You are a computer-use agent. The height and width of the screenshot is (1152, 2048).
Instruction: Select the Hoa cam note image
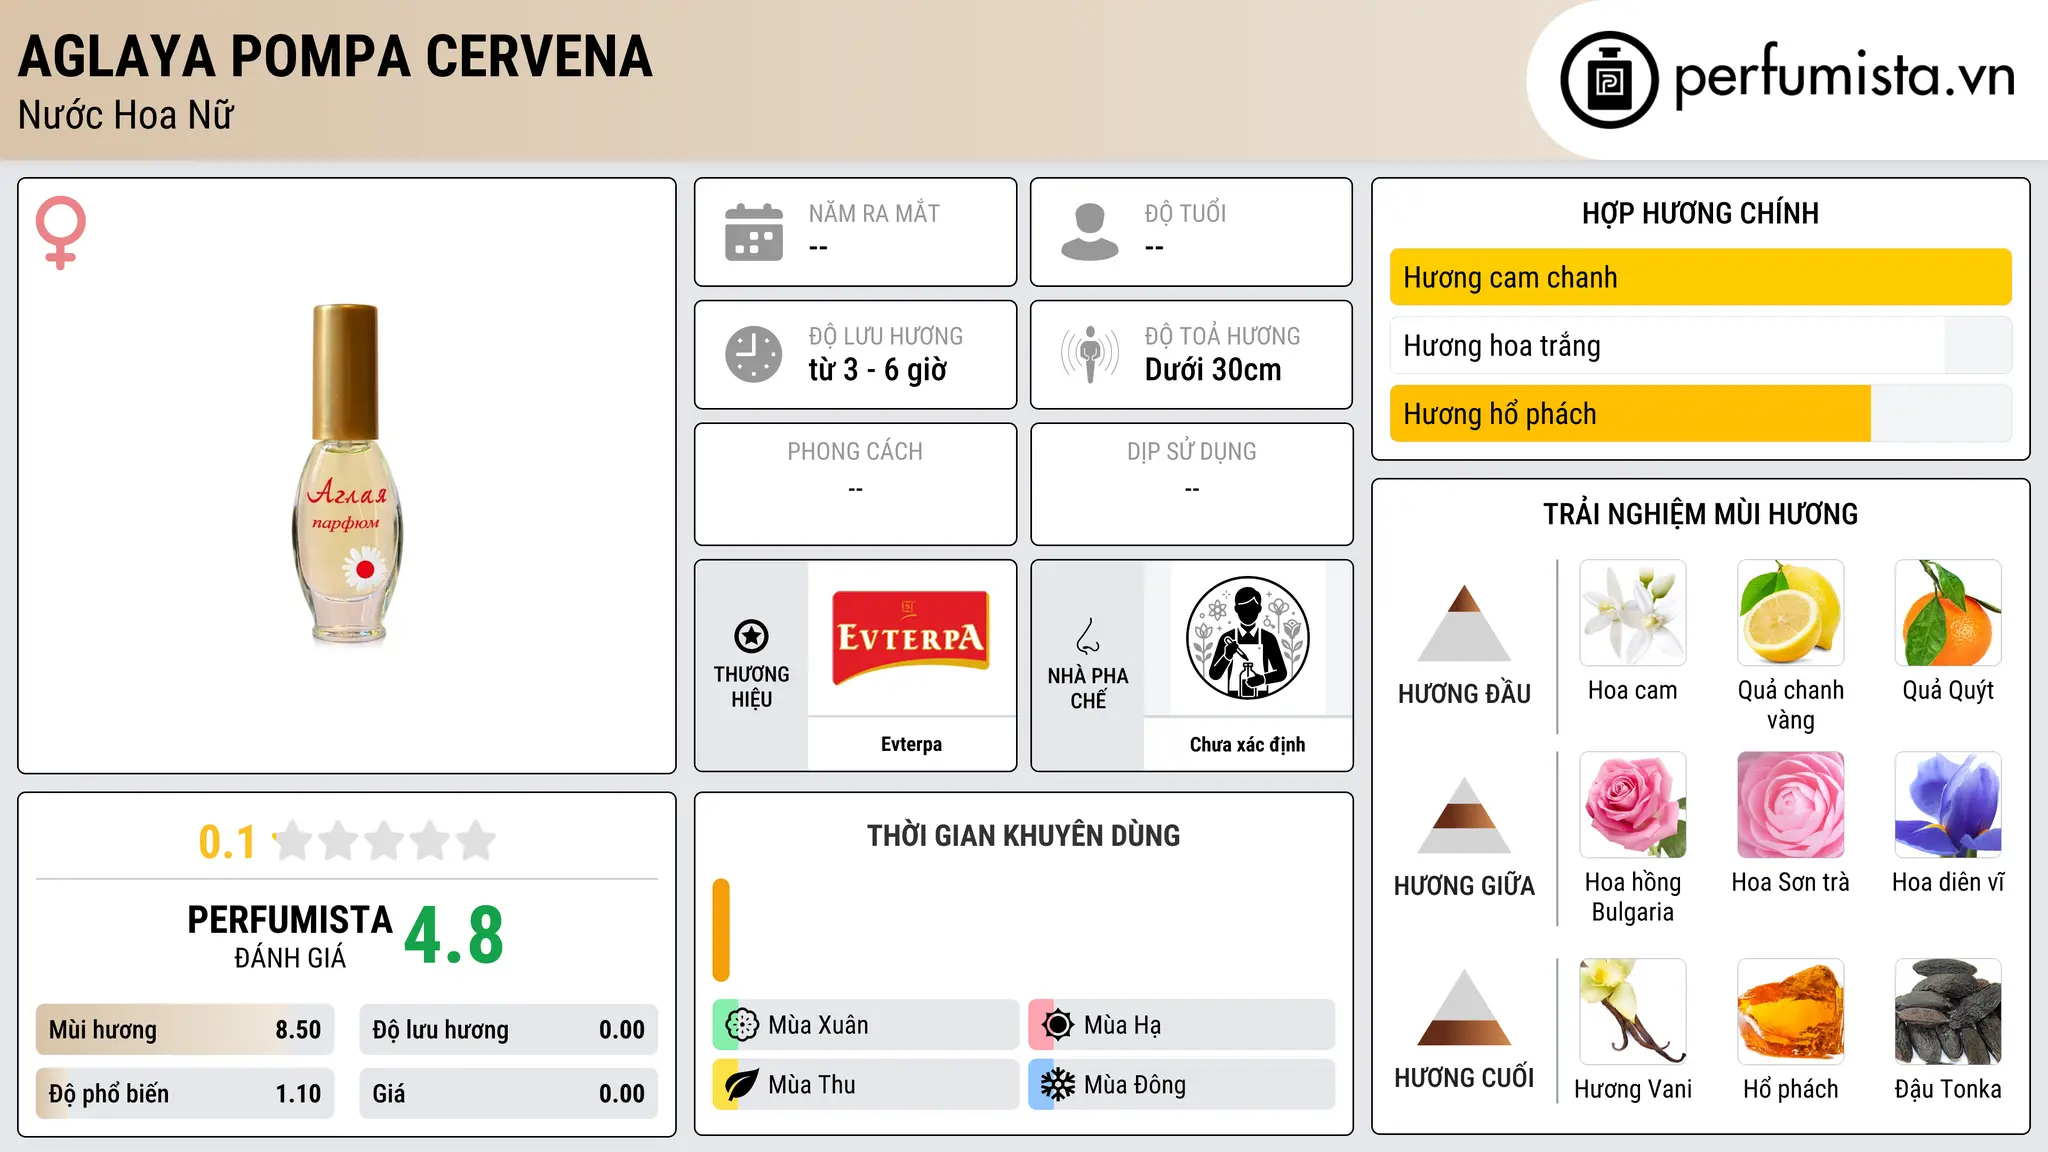pyautogui.click(x=1633, y=613)
